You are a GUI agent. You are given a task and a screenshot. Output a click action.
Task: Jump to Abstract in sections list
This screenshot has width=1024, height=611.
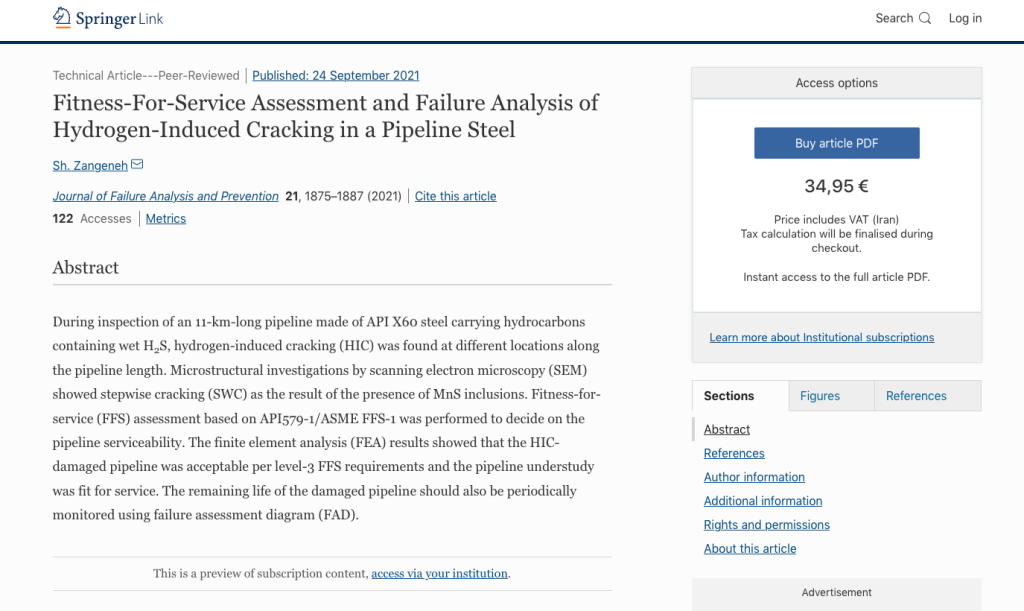[x=727, y=430]
